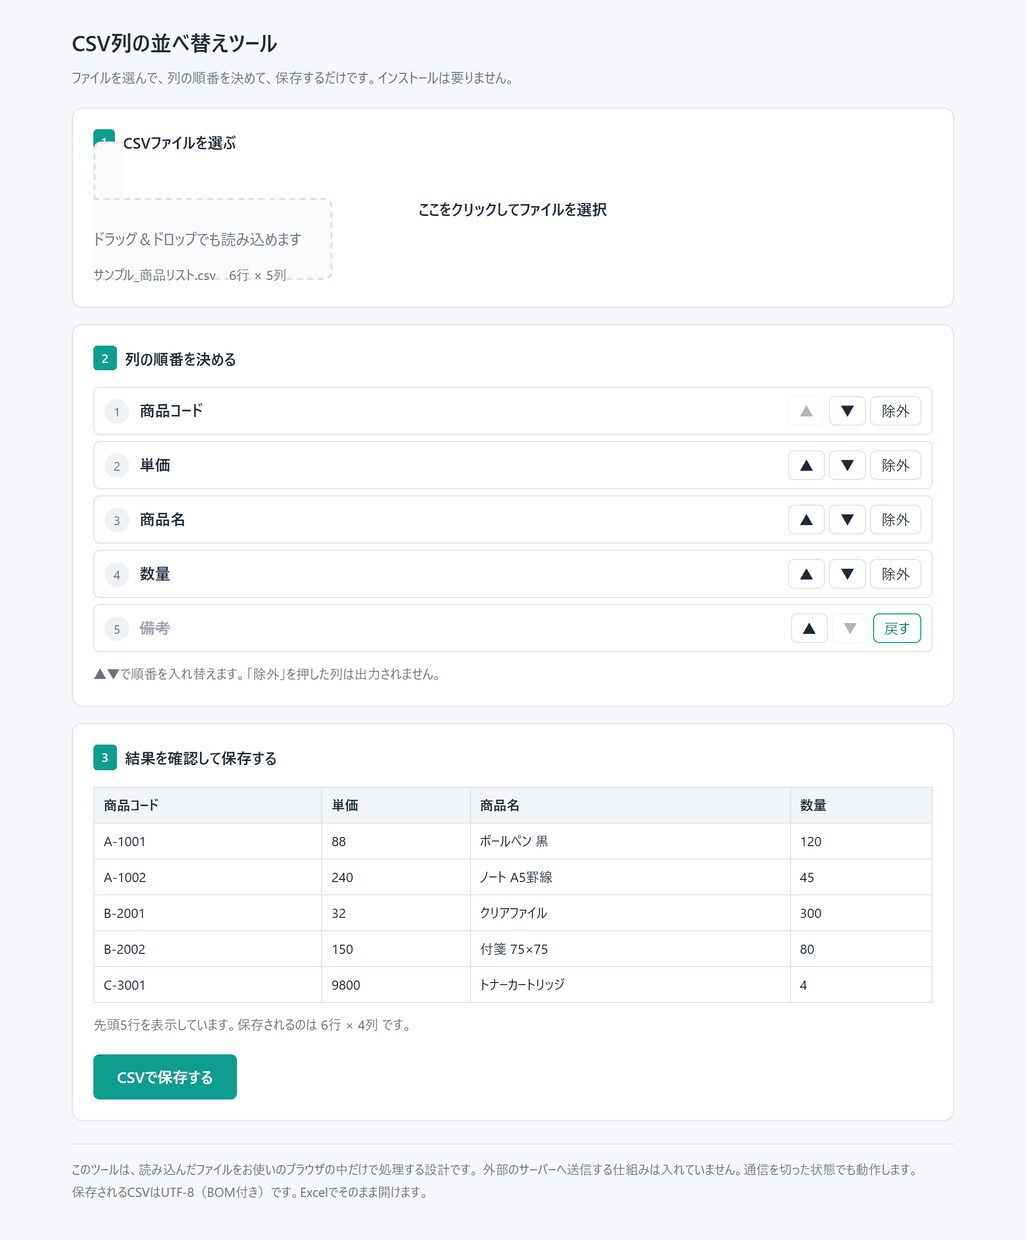Click the file name サンプル_商品リスト.csv

[155, 275]
